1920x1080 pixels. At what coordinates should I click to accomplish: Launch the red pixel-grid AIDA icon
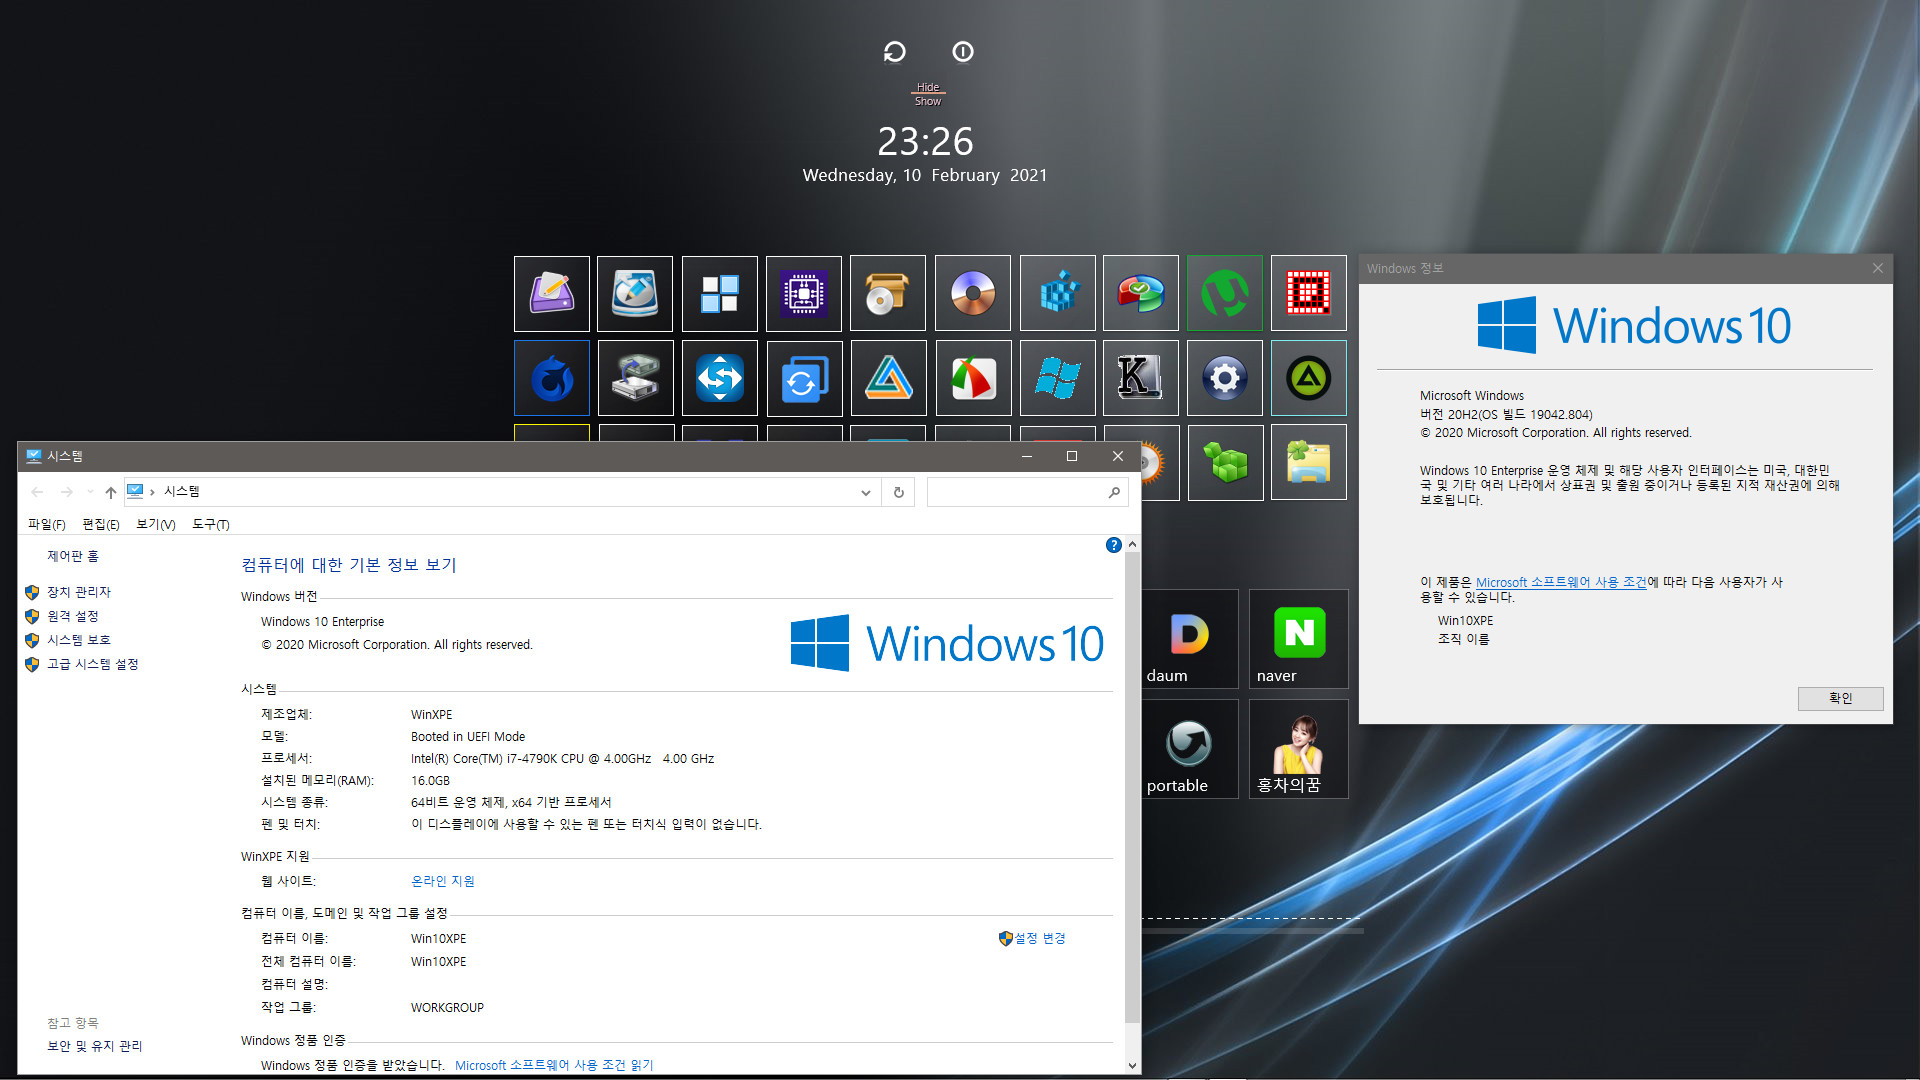point(1309,294)
